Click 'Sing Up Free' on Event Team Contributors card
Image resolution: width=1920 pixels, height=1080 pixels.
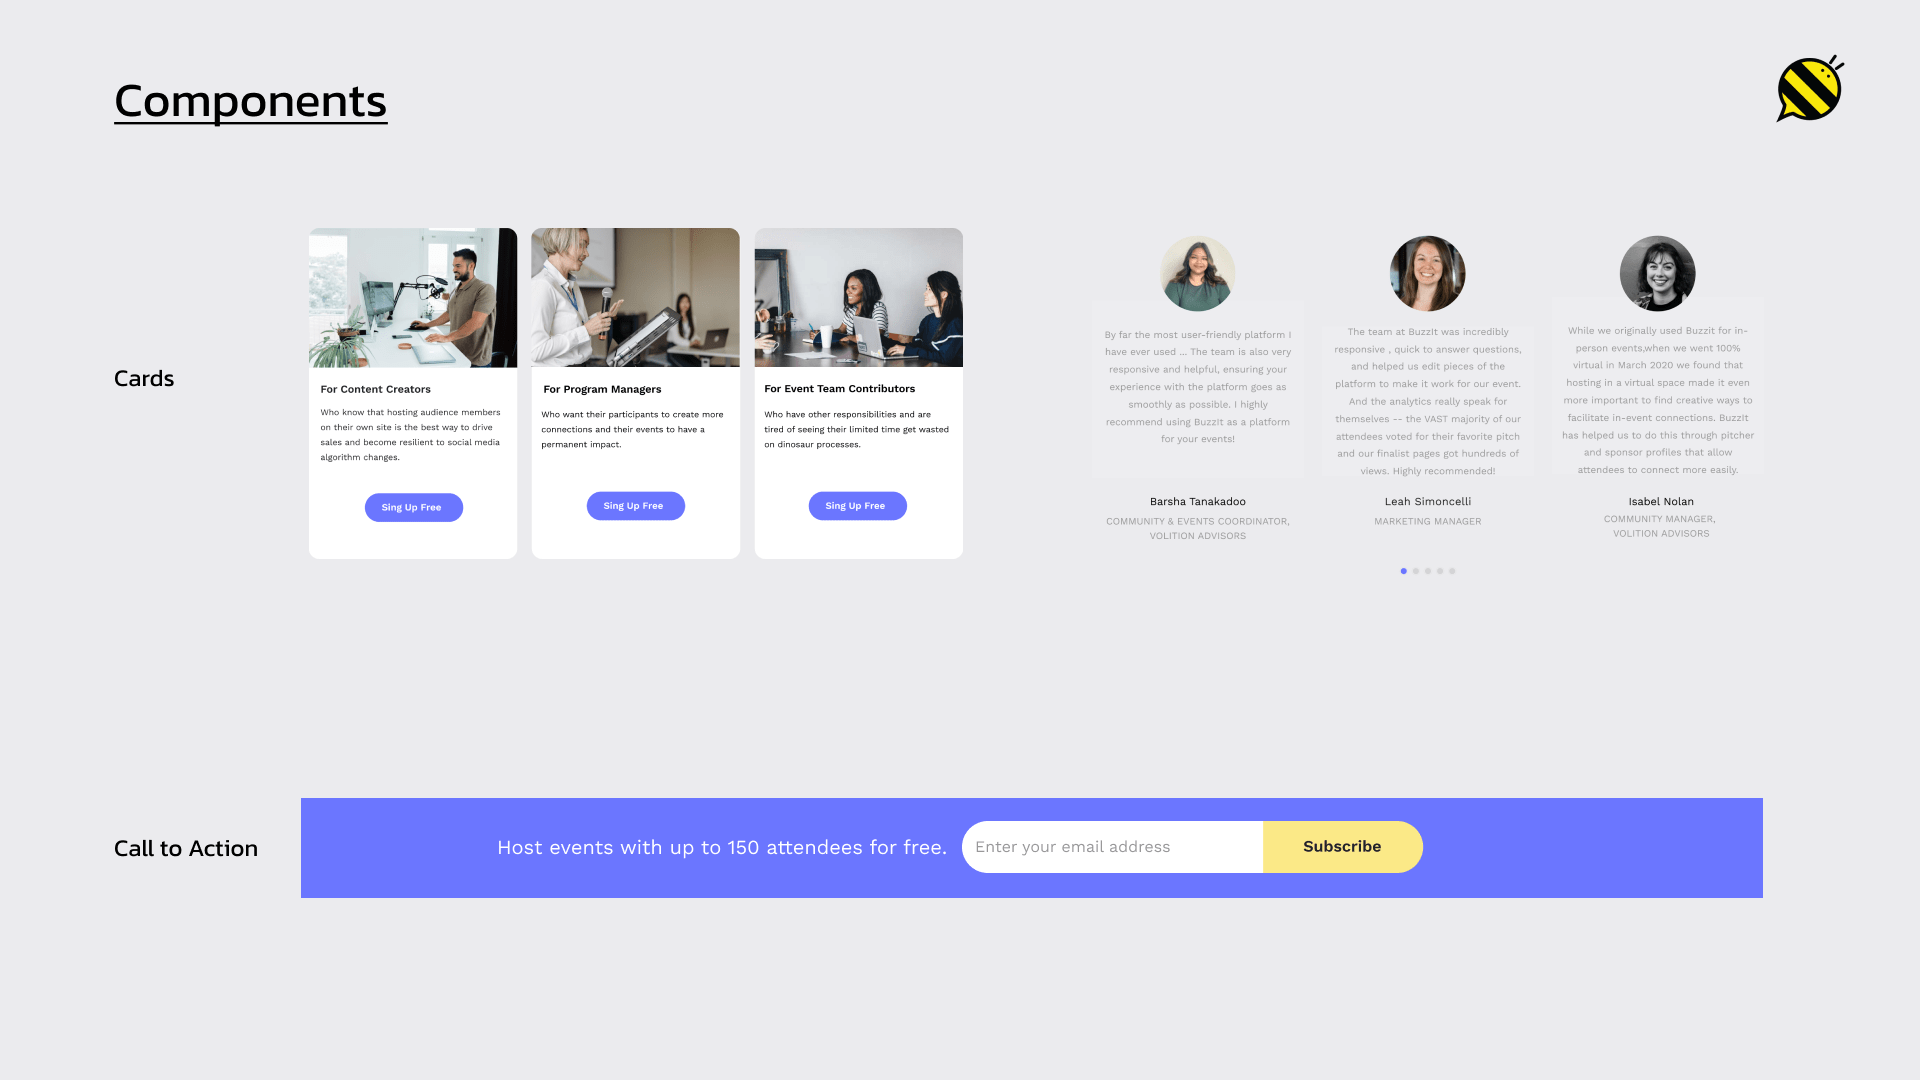point(857,505)
